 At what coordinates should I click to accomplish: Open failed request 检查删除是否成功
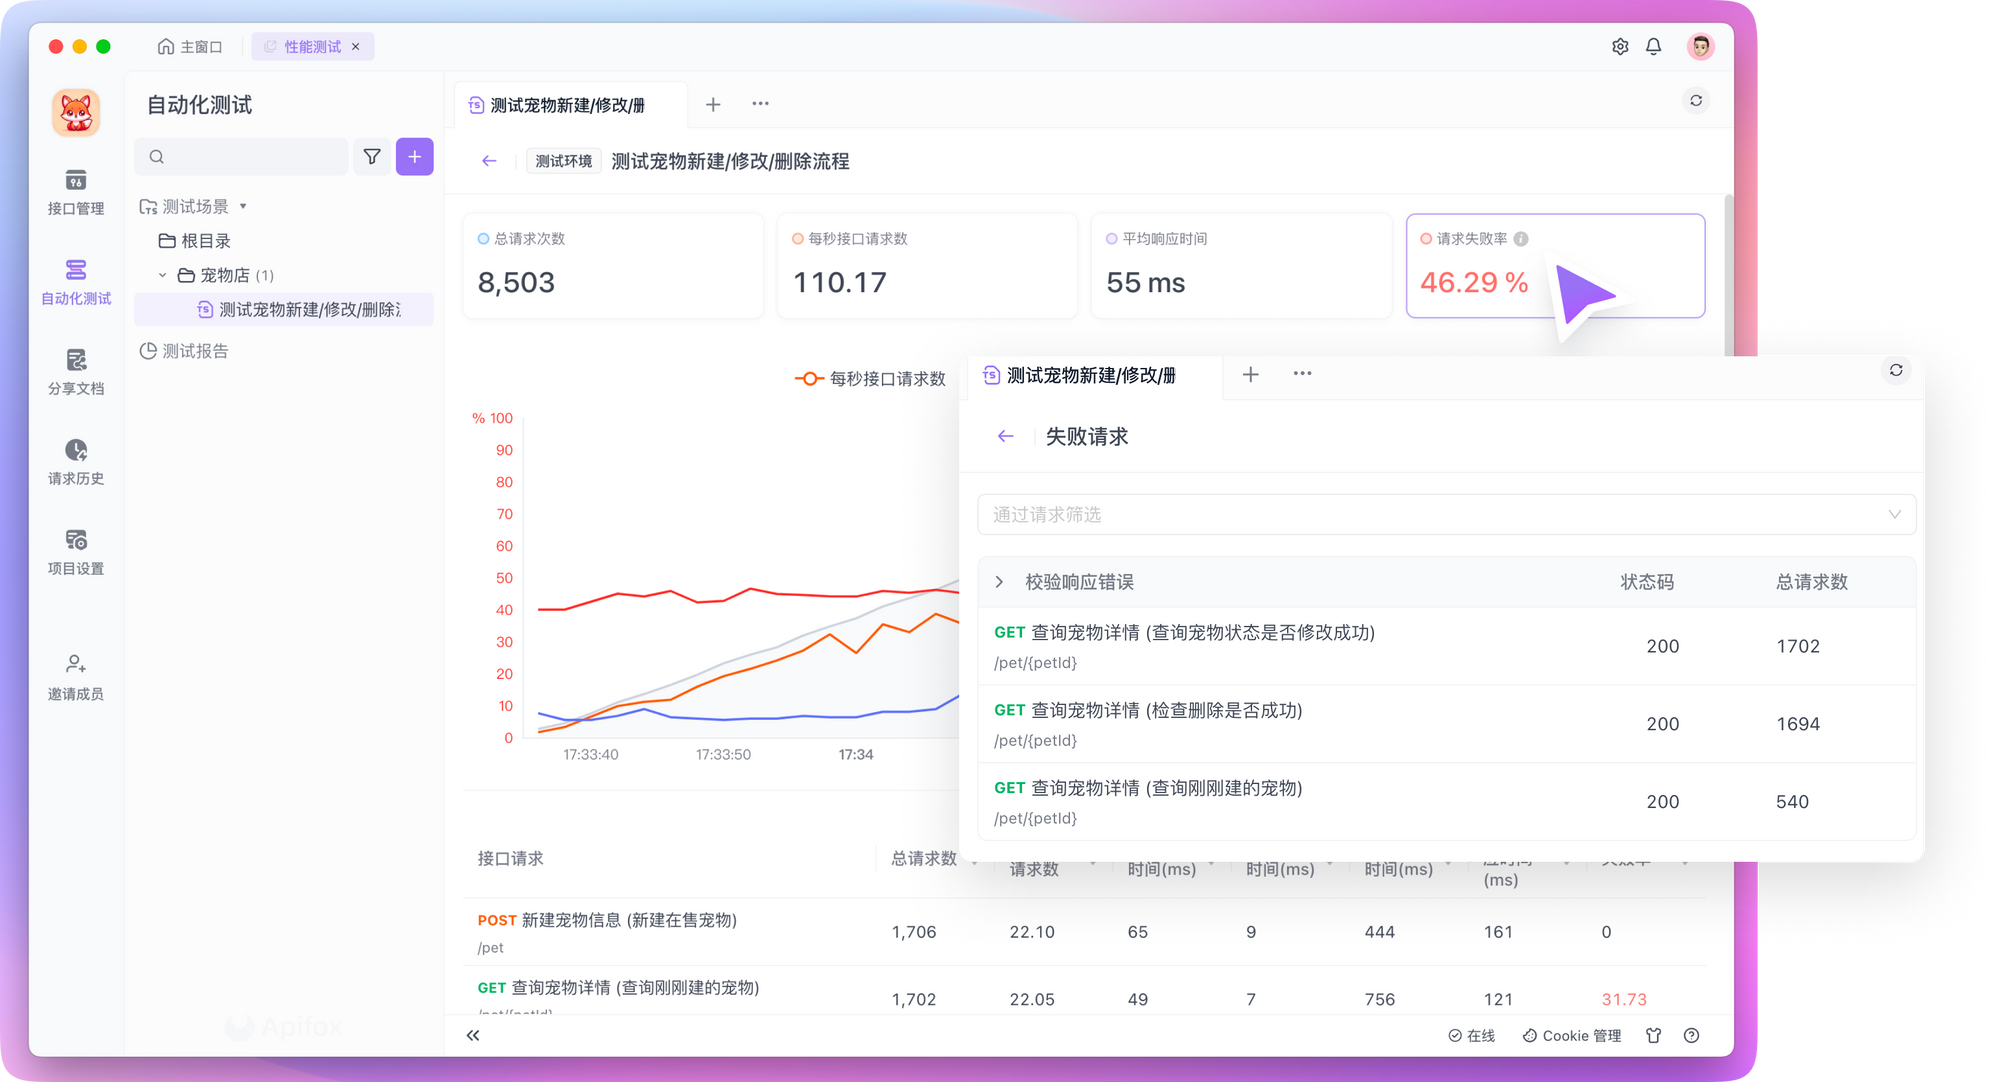tap(1446, 724)
